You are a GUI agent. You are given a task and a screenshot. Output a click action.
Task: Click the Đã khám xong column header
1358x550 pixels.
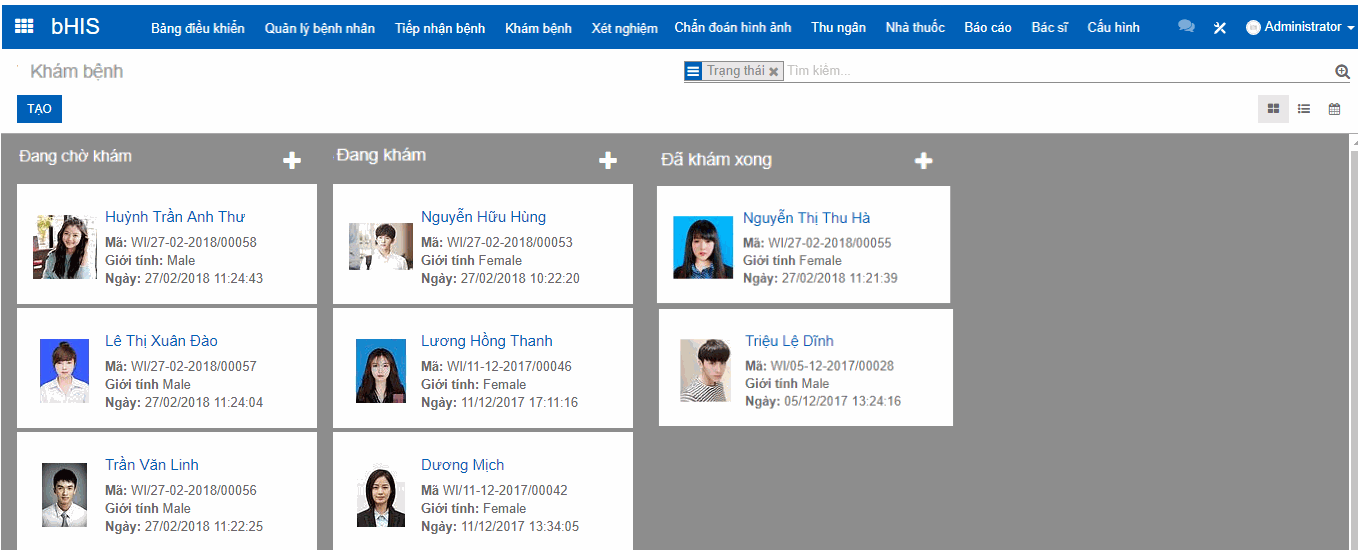click(716, 160)
